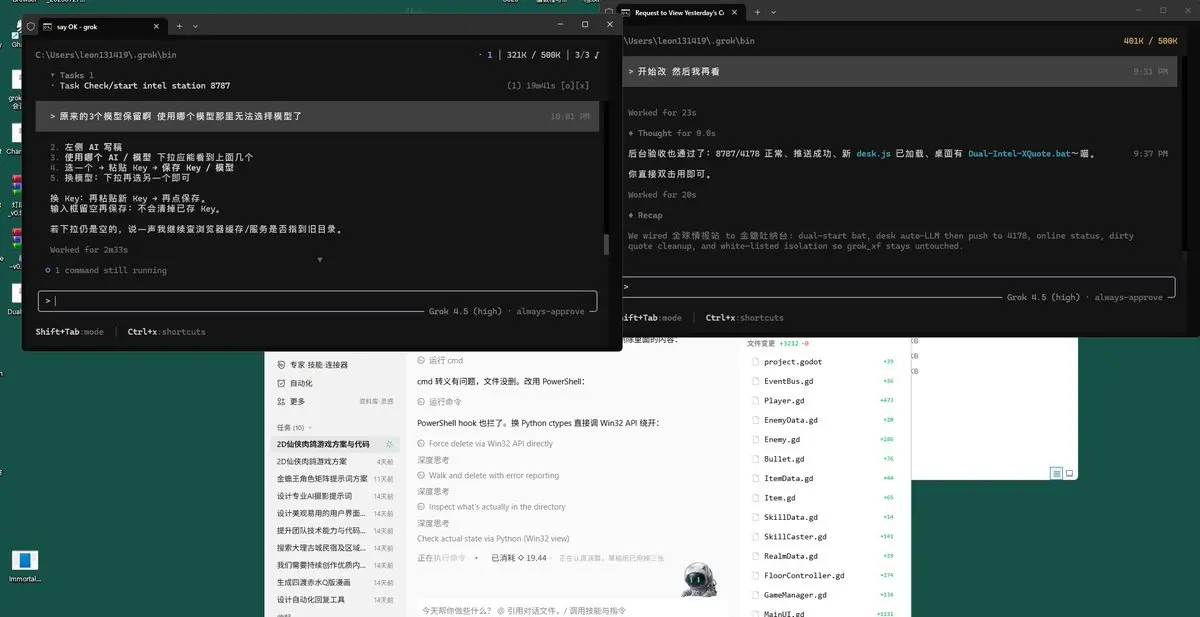The image size is (1200, 617).
Task: Focus the left grok prompt input box
Action: [x=317, y=300]
